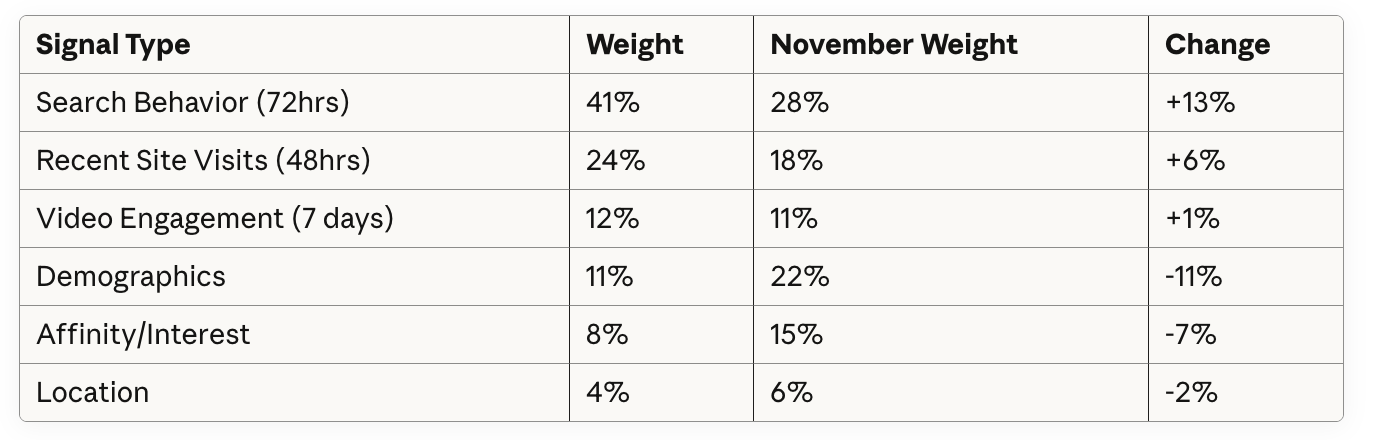Click the Change column header

pyautogui.click(x=1217, y=45)
